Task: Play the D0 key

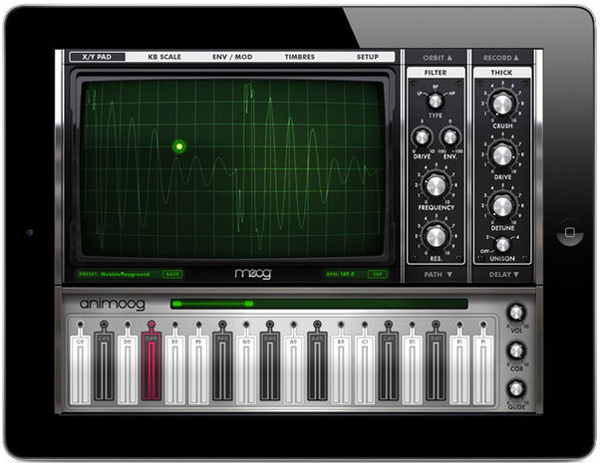Action: click(127, 369)
